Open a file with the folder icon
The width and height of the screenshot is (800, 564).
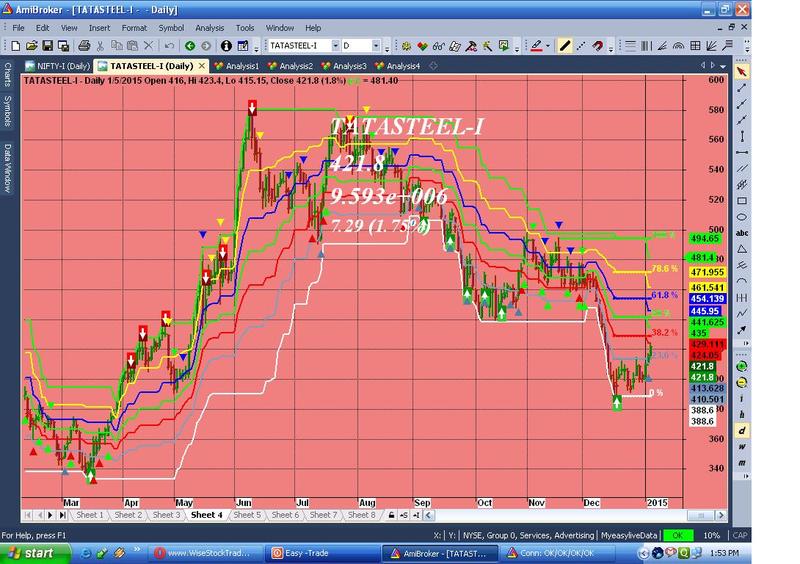31,46
